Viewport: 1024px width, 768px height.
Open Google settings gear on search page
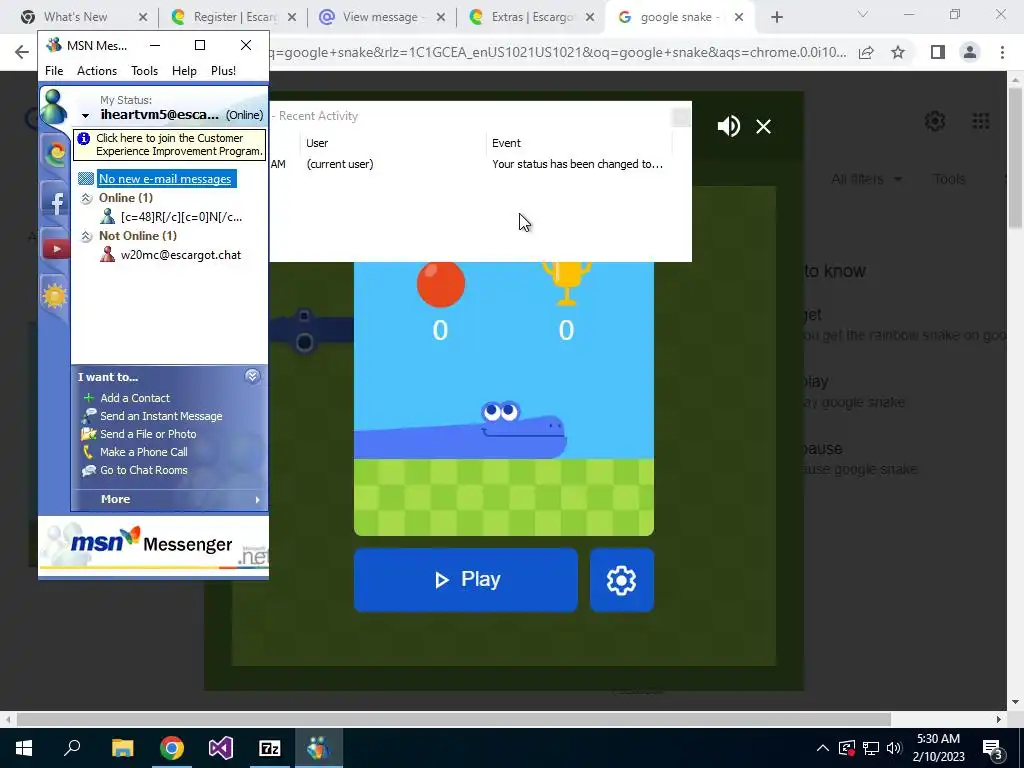pos(935,121)
